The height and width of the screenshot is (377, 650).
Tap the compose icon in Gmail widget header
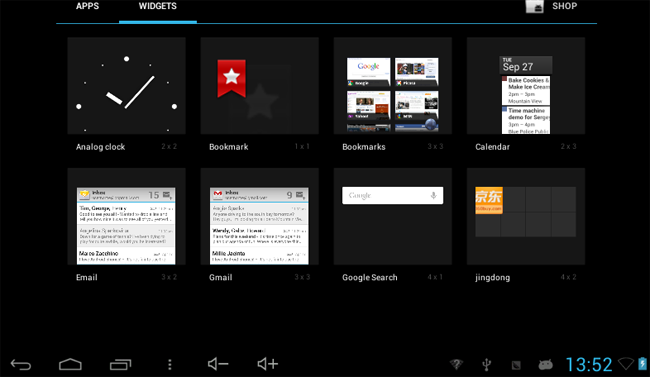(301, 195)
